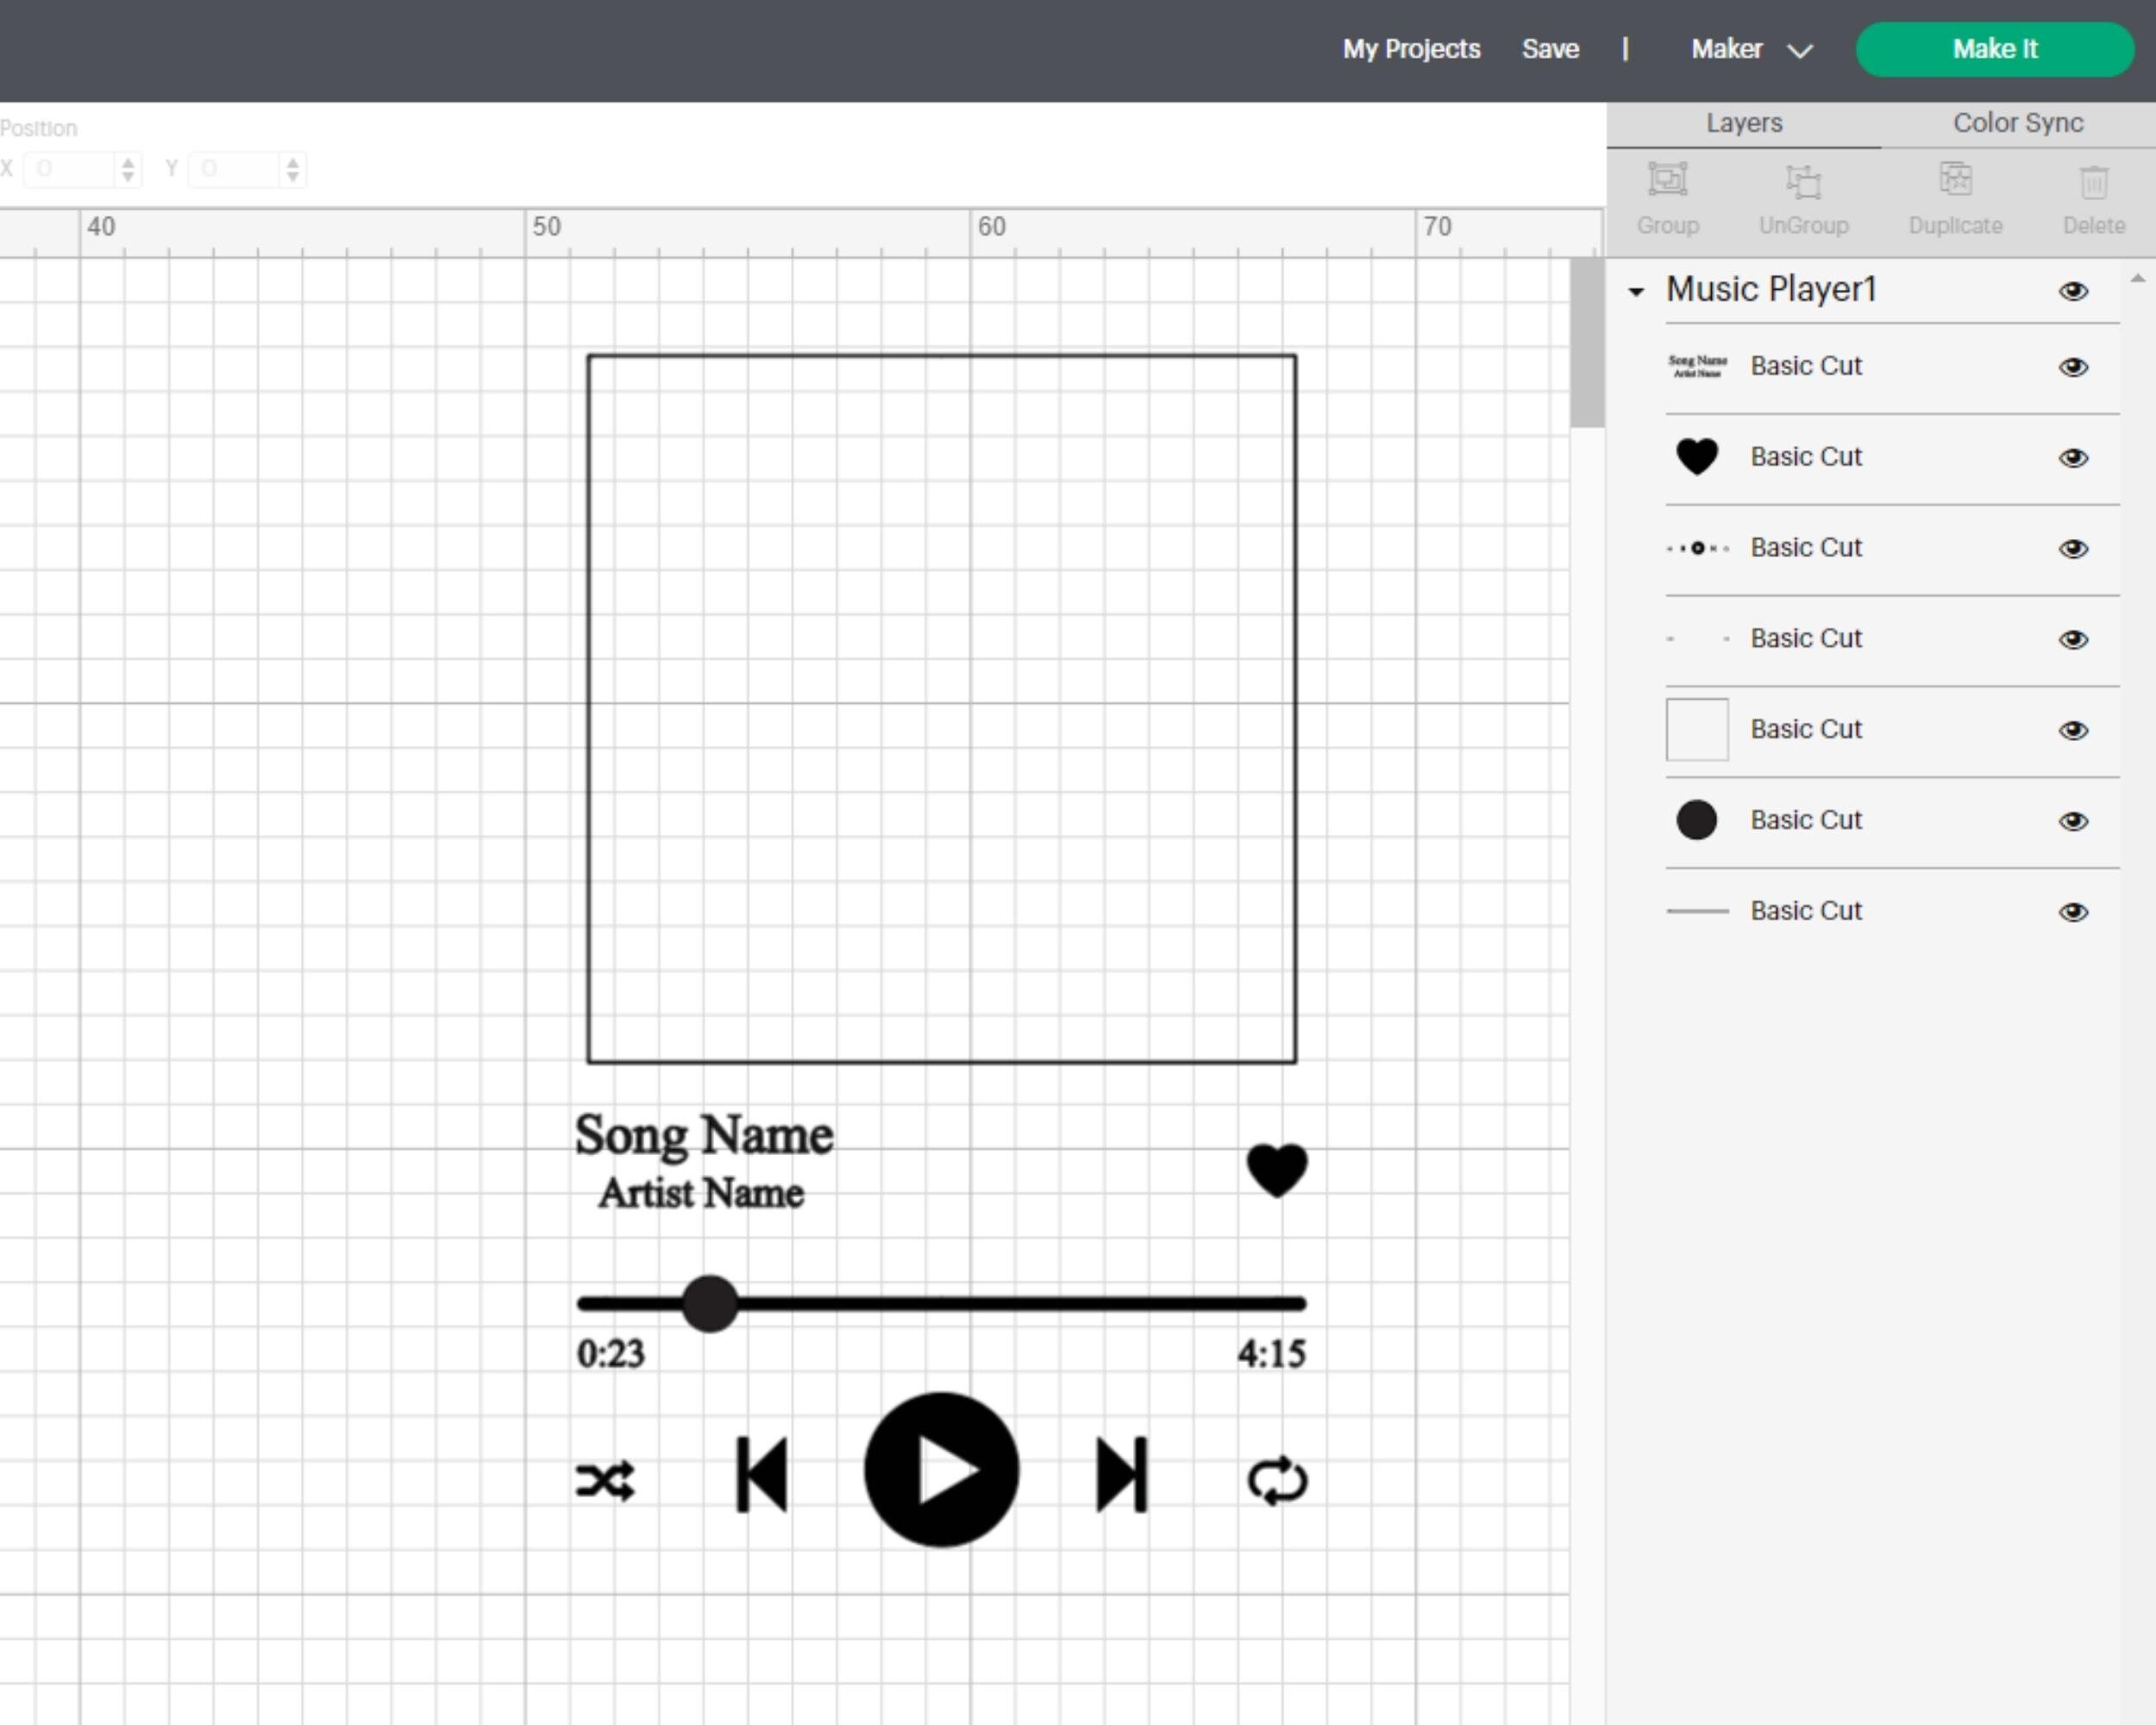Select the shuffle icon on canvas

tap(605, 1481)
